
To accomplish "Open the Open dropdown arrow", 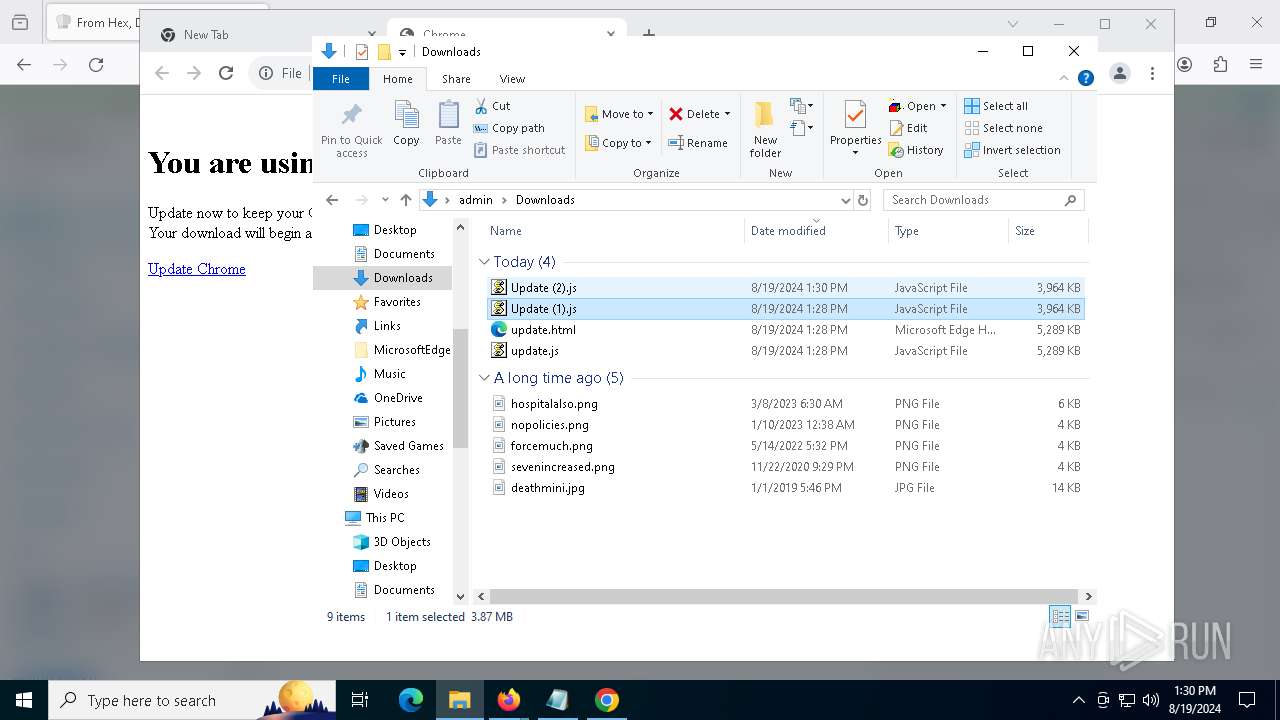I will (943, 106).
